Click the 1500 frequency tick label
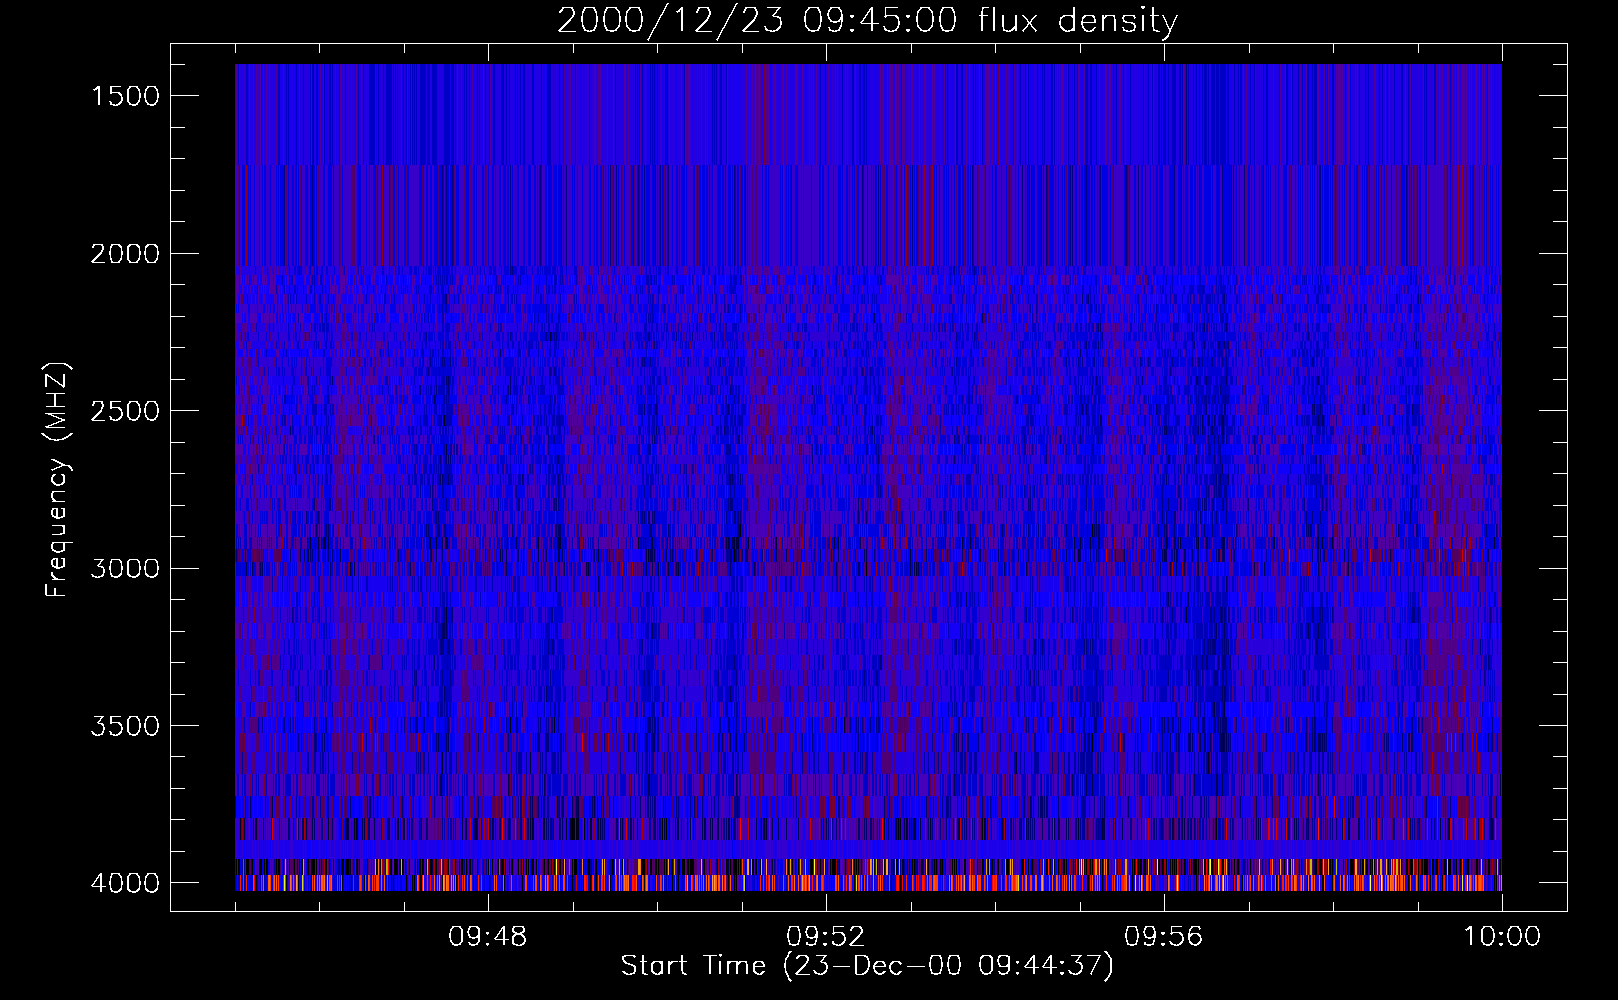 coord(125,96)
